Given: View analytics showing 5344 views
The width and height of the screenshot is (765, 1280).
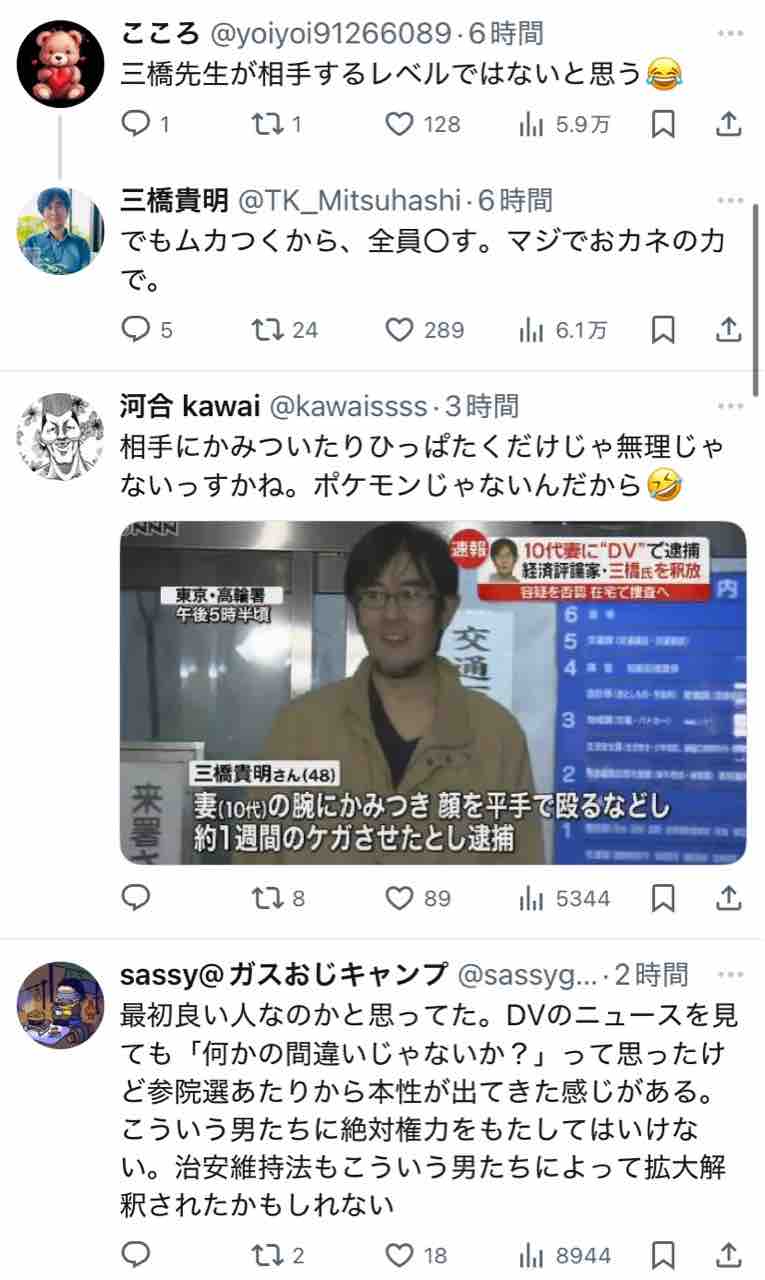Looking at the screenshot, I should [x=564, y=899].
